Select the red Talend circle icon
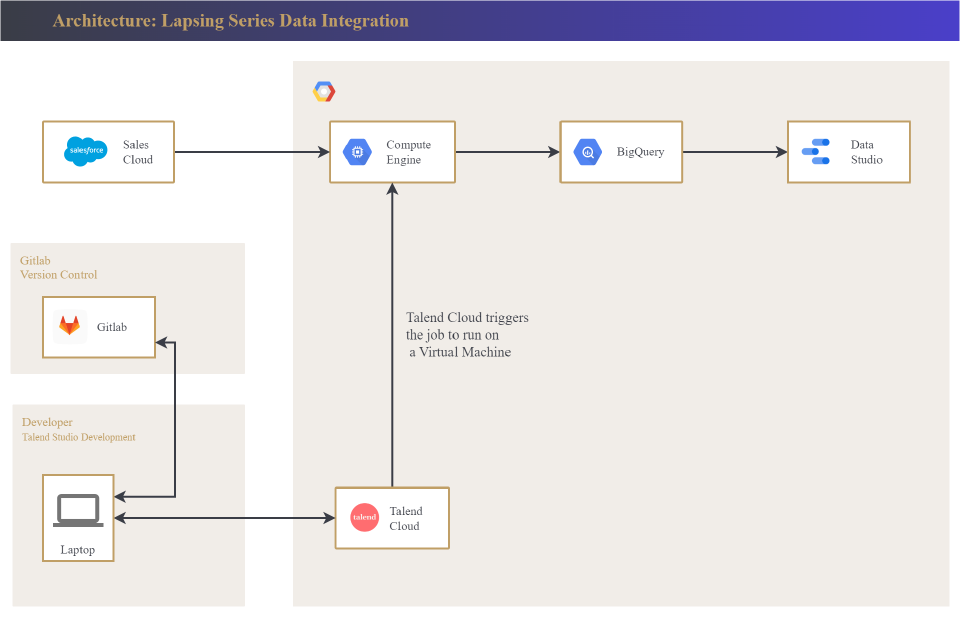Screen dimensions: 960x617 click(x=365, y=517)
